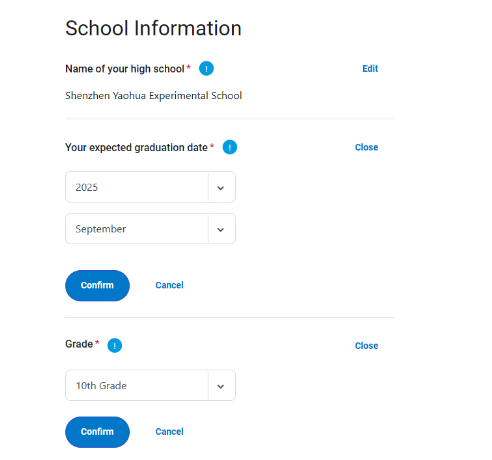Click the chevron arrow of the September selector
The width and height of the screenshot is (492, 460).
(221, 230)
